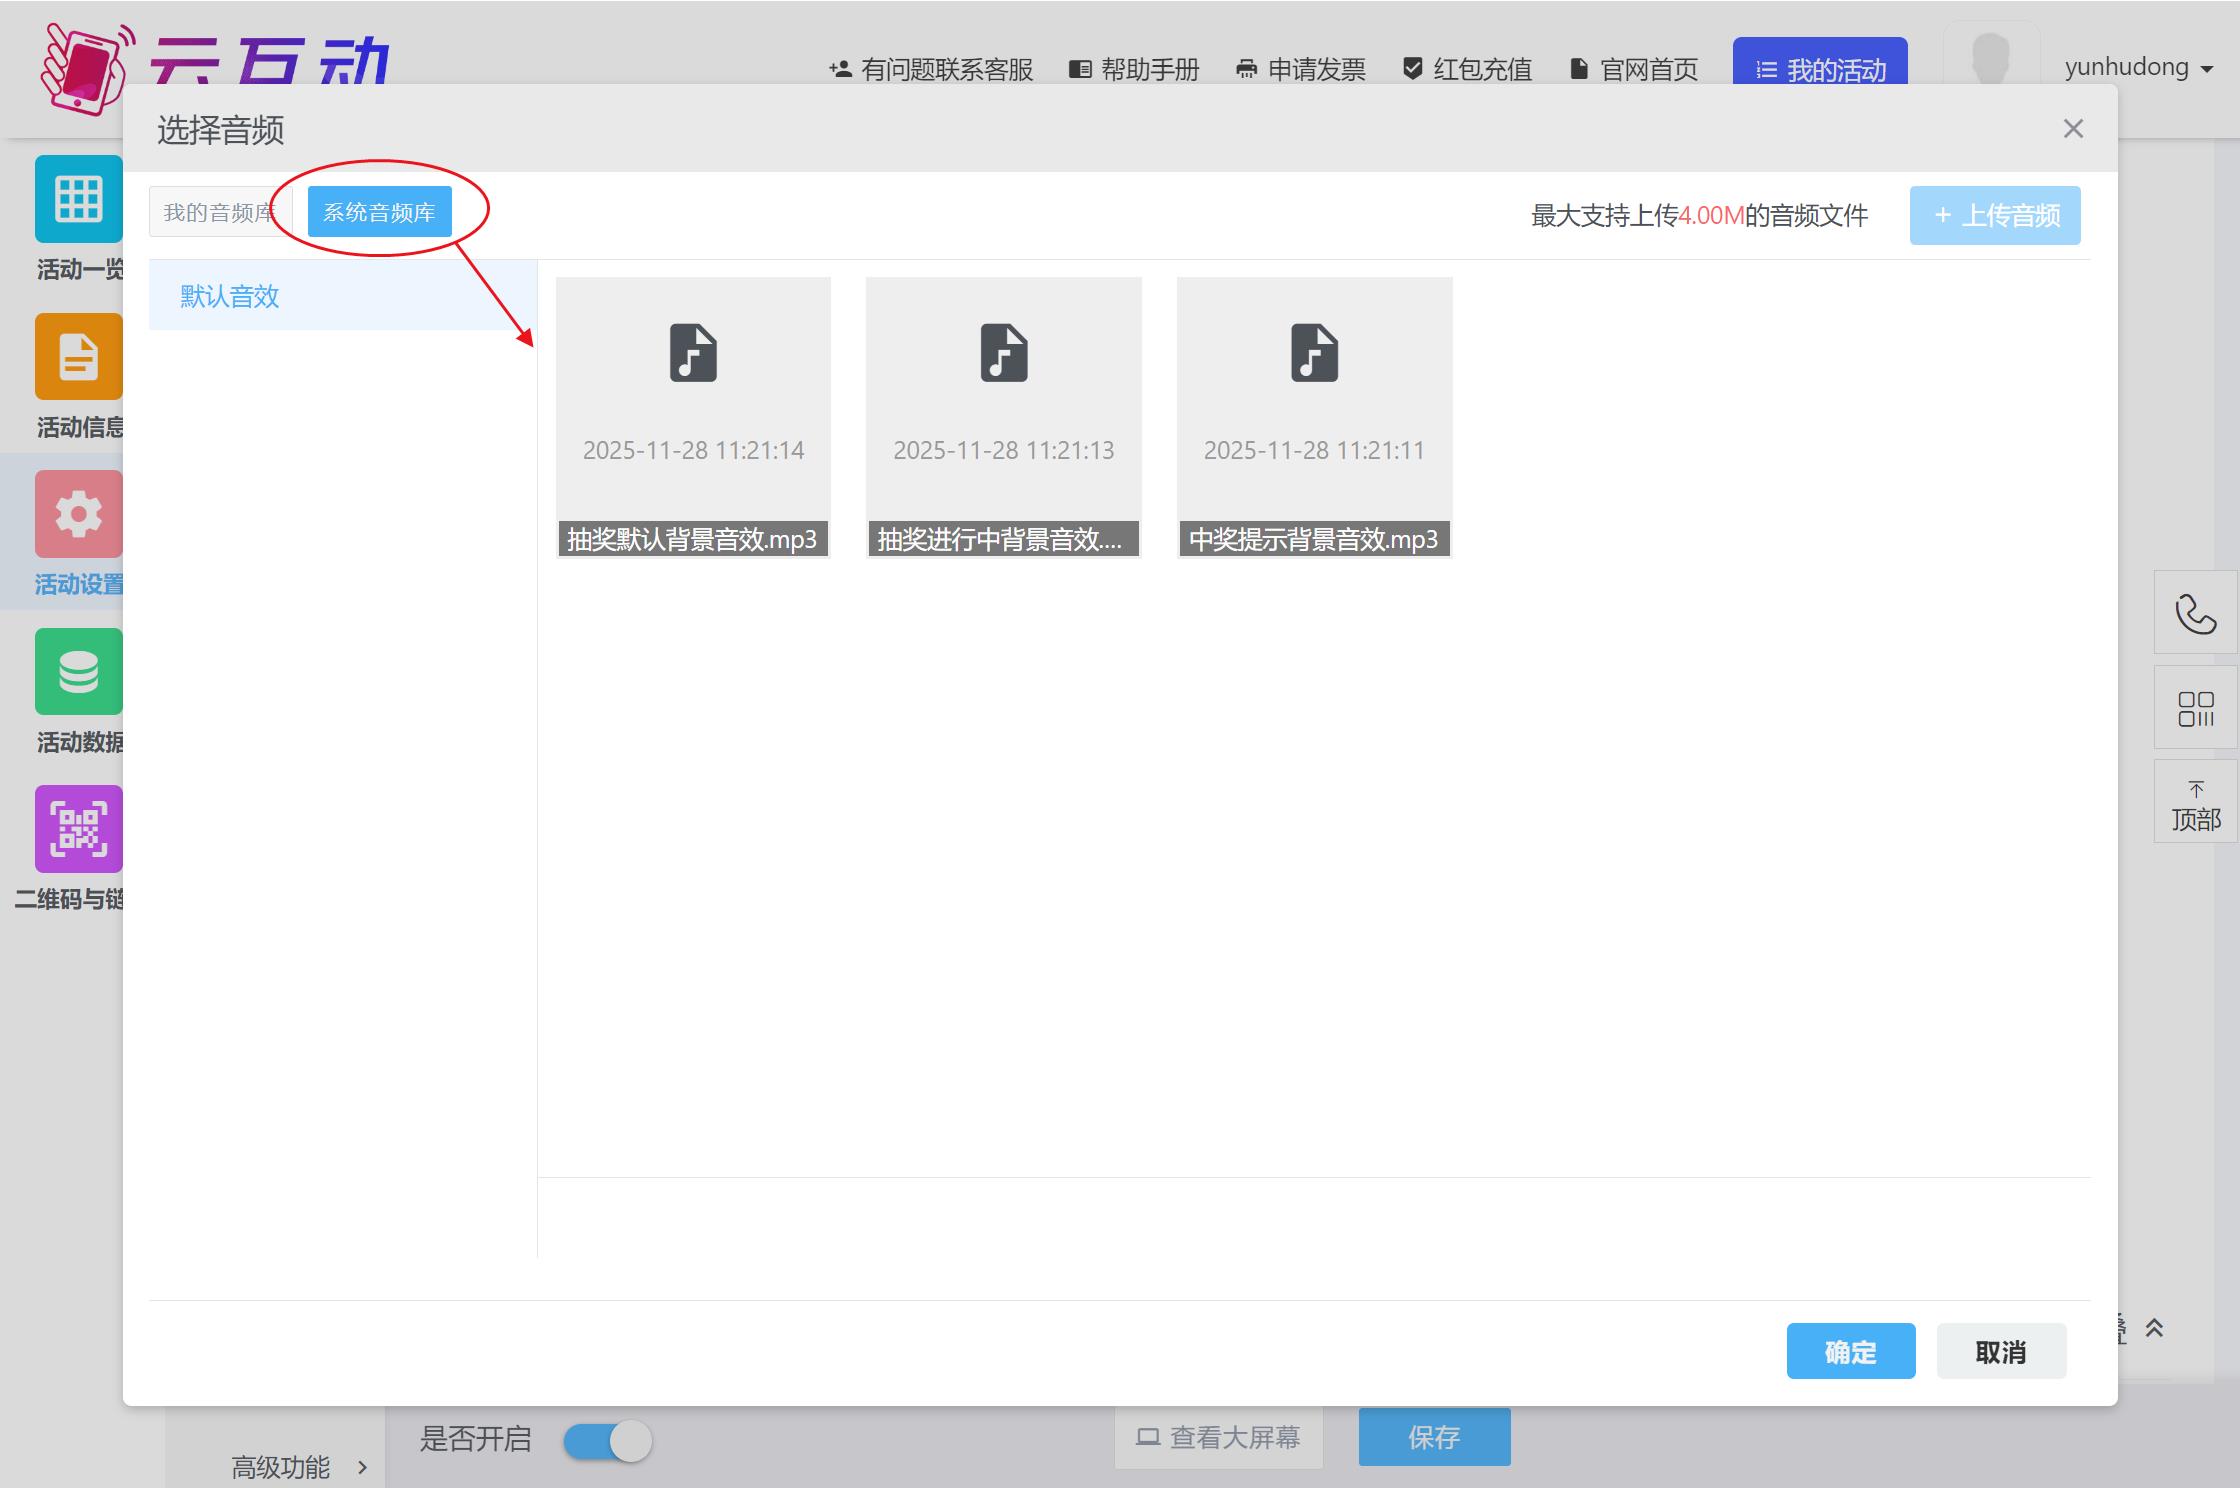Switch to the 我的音频库 tab
This screenshot has height=1488, width=2240.
click(219, 211)
